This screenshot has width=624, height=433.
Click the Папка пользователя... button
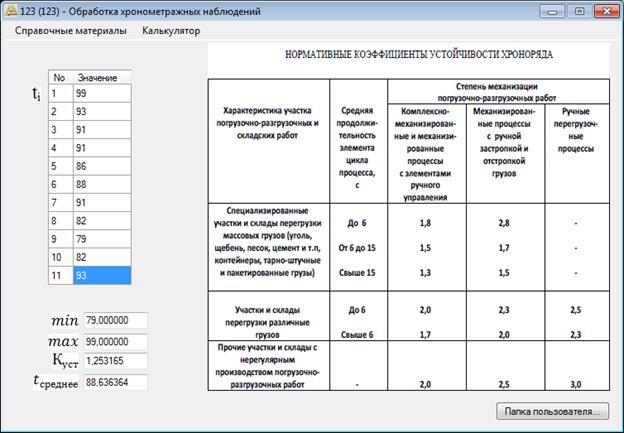(552, 411)
